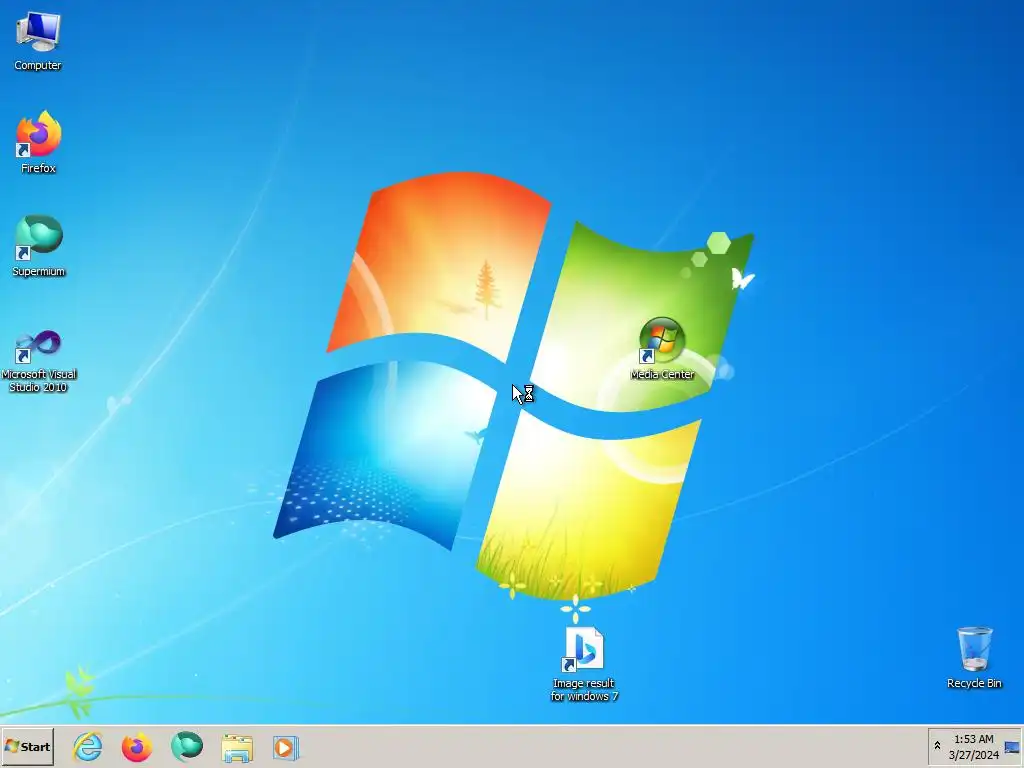Open Windows Explorer from the taskbar
The image size is (1024, 768).
(x=237, y=748)
